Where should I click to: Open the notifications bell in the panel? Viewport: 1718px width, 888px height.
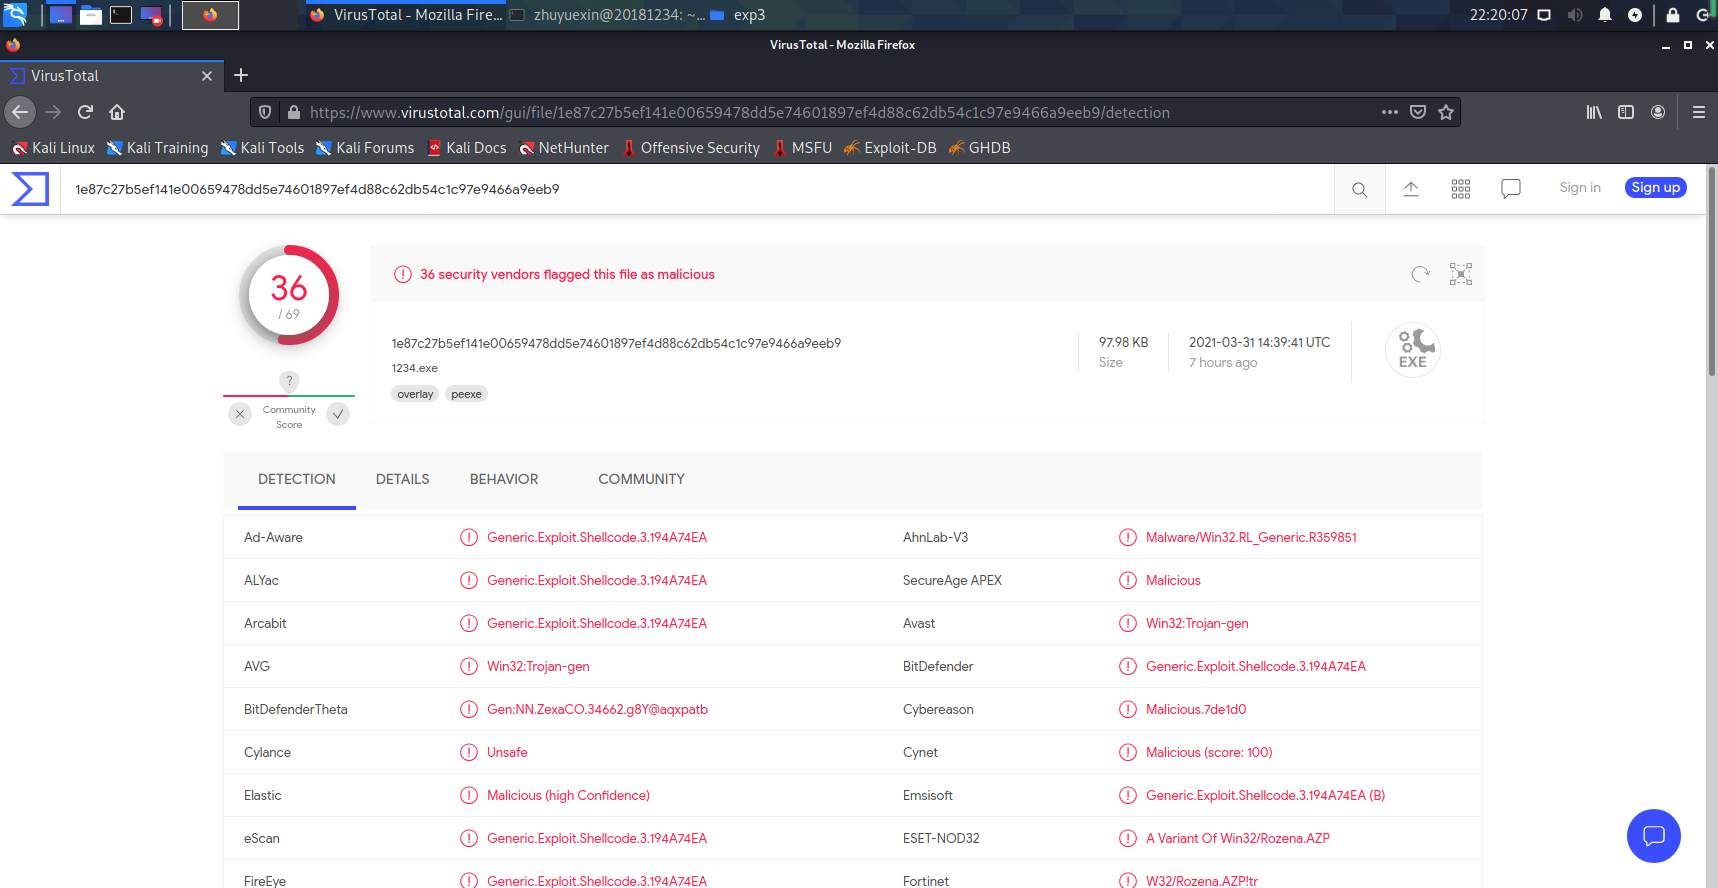pyautogui.click(x=1605, y=15)
